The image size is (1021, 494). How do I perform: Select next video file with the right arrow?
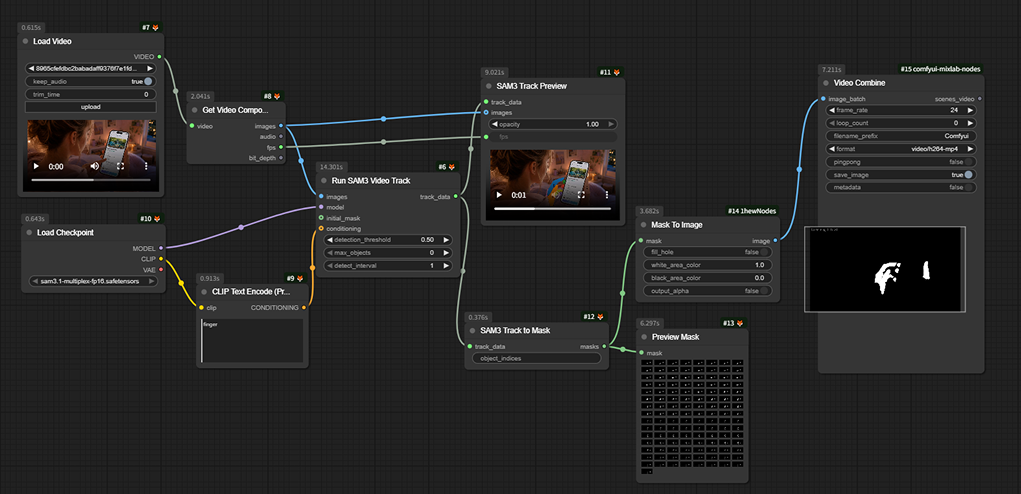150,68
